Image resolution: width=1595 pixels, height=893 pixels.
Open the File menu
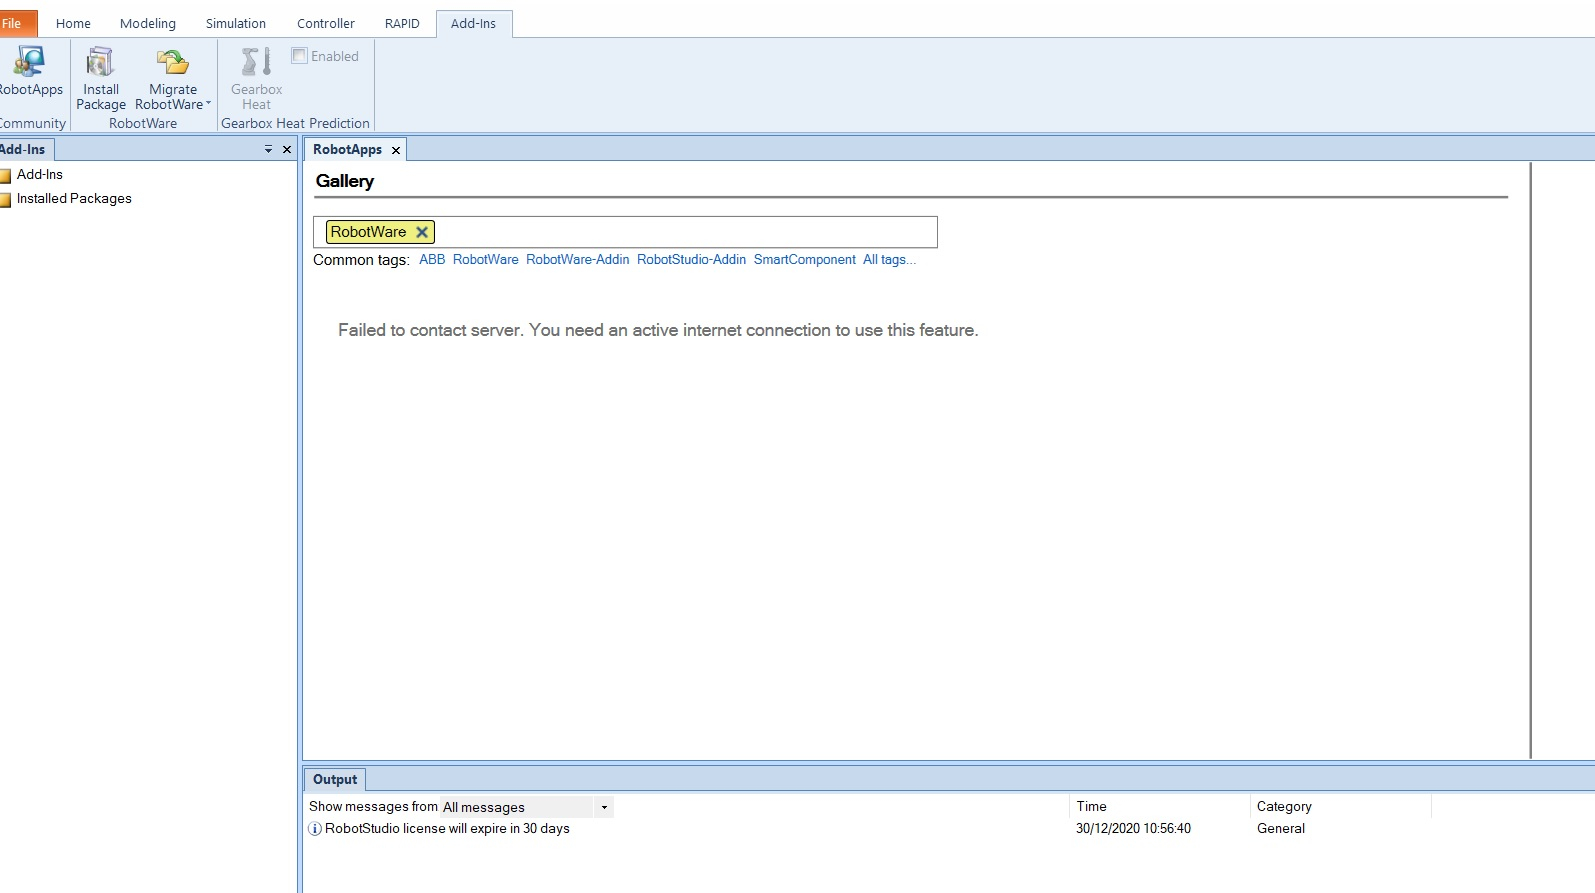point(18,23)
